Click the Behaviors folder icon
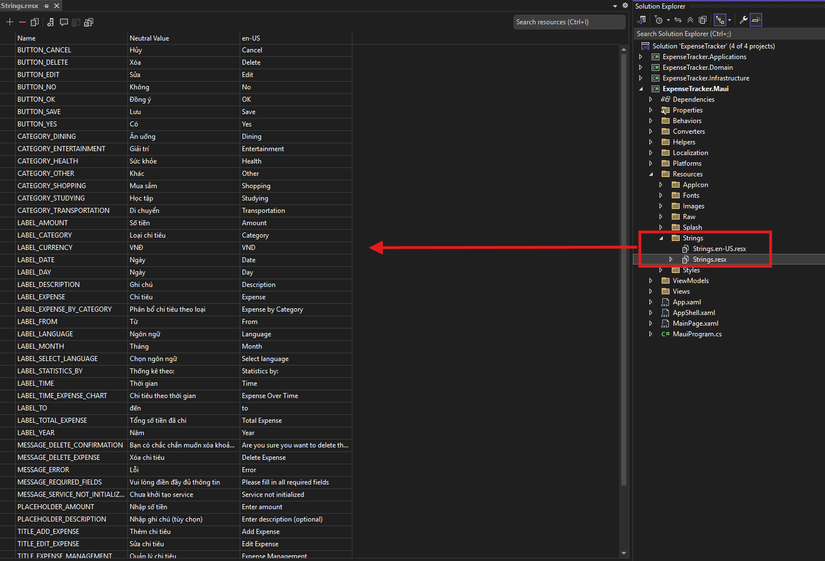 [666, 121]
